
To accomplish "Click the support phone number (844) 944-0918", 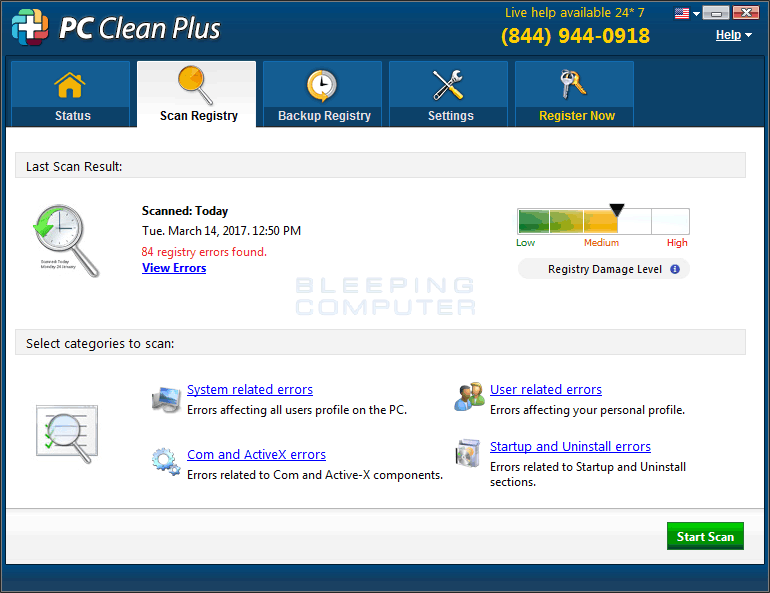I will 576,36.
